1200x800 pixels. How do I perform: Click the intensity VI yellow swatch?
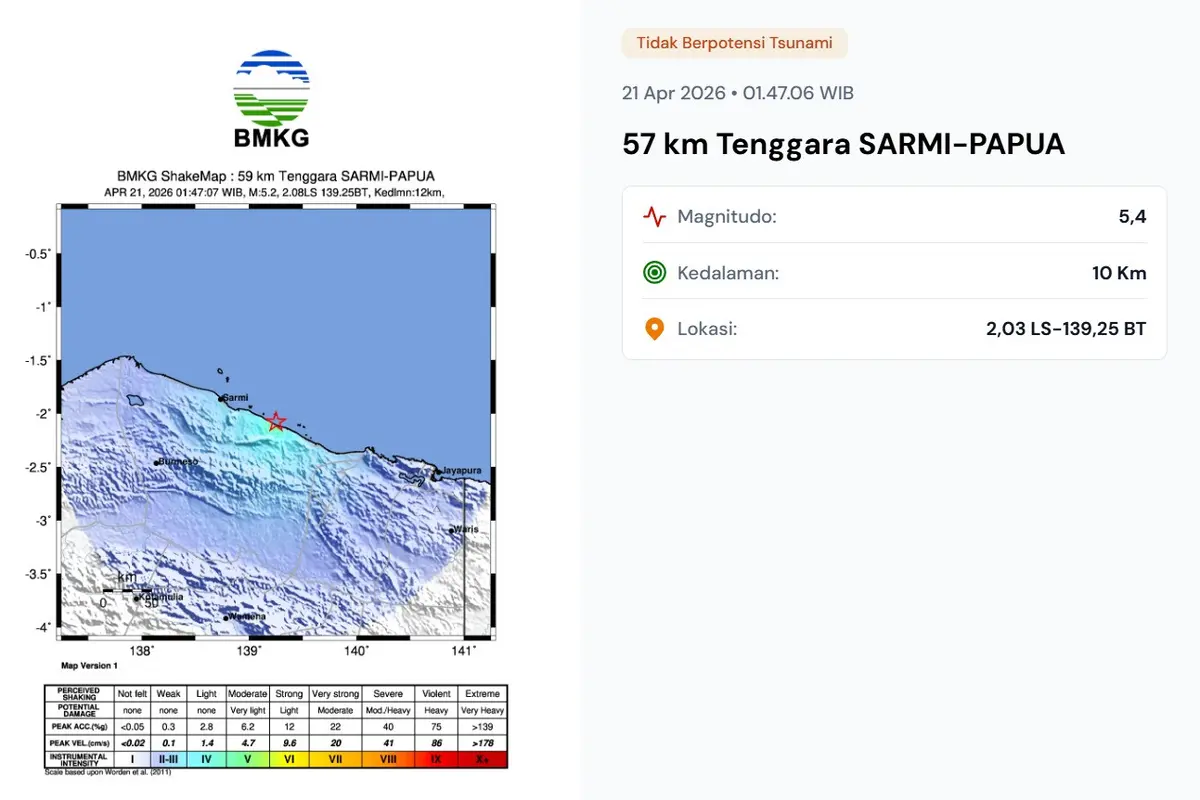289,761
